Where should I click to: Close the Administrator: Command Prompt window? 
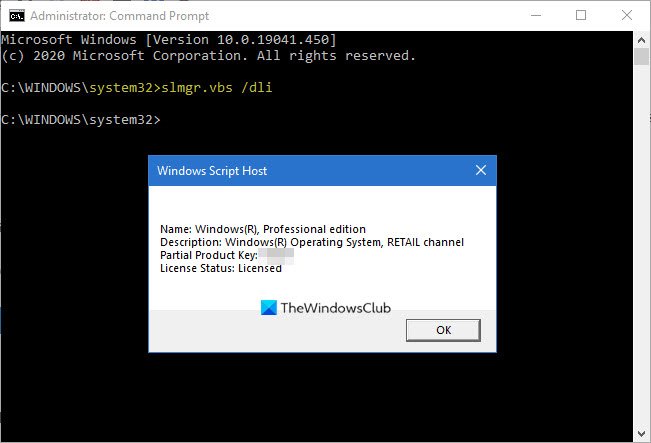pyautogui.click(x=627, y=15)
